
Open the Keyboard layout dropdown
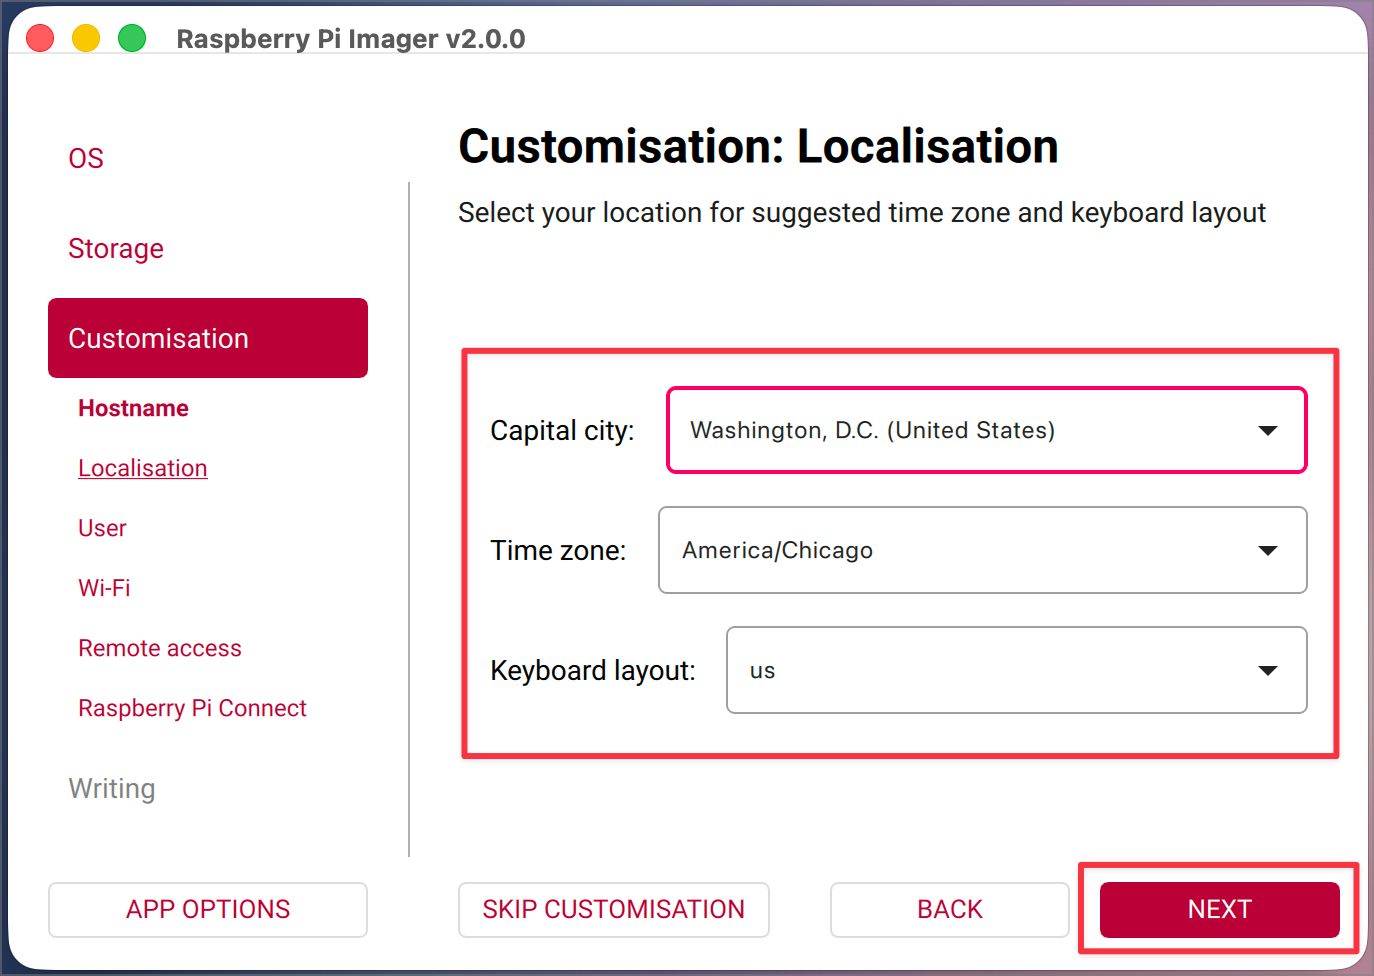click(x=1016, y=670)
